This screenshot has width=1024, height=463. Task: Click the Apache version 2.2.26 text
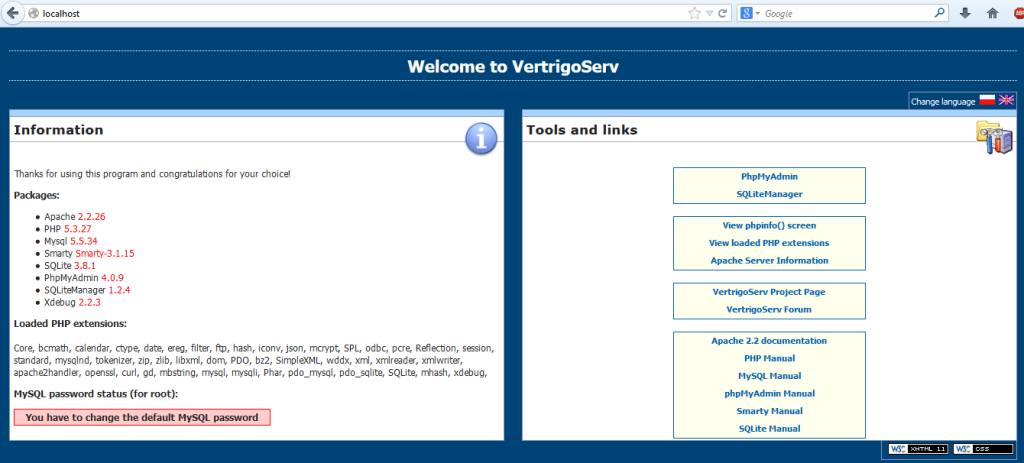coord(92,216)
